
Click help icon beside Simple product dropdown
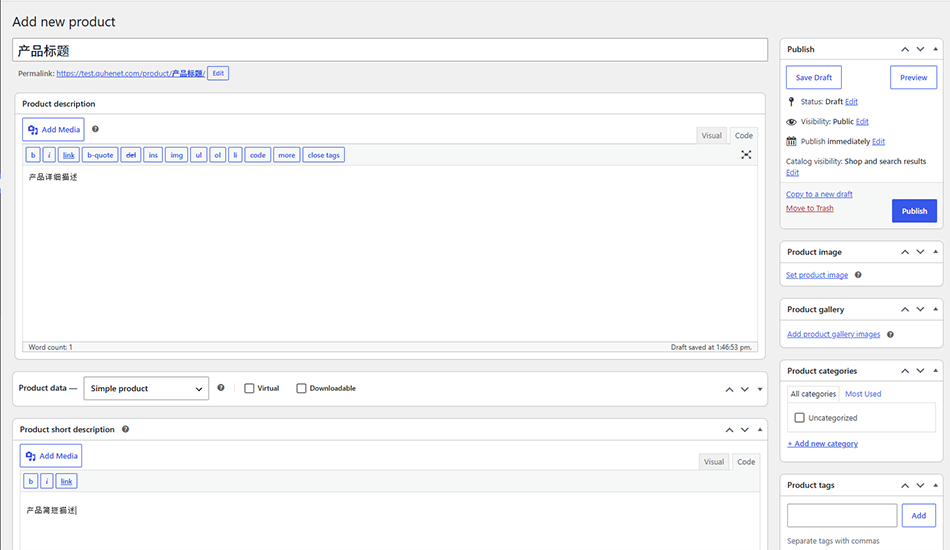pyautogui.click(x=221, y=388)
